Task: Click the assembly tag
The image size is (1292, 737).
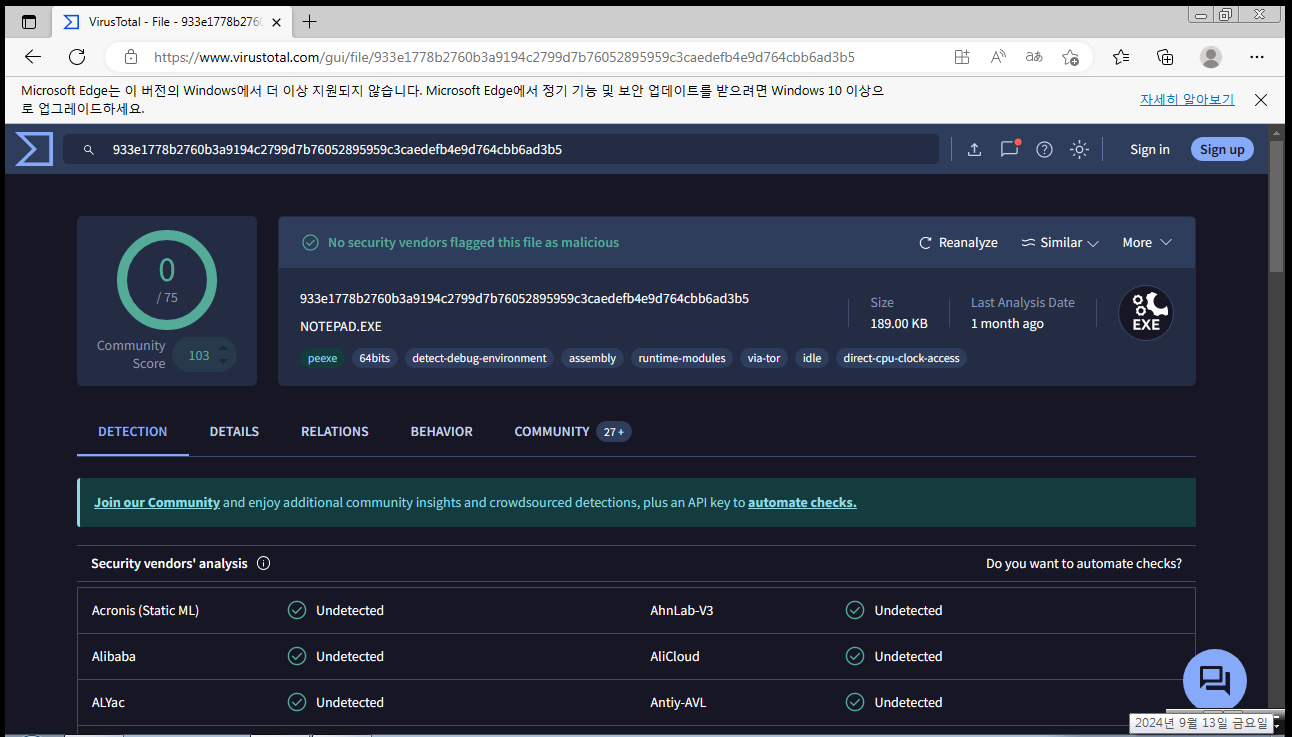Action: click(592, 358)
